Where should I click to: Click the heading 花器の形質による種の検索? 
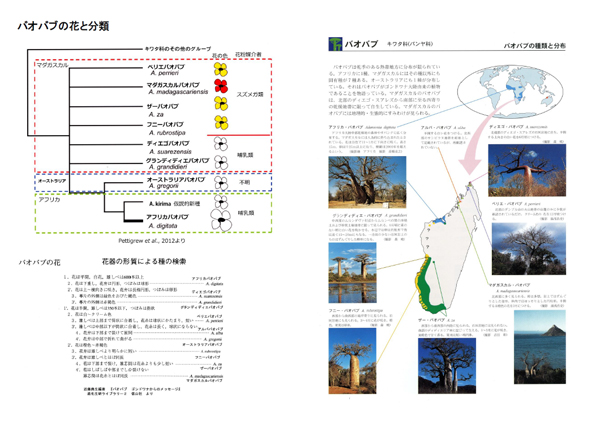pyautogui.click(x=144, y=261)
